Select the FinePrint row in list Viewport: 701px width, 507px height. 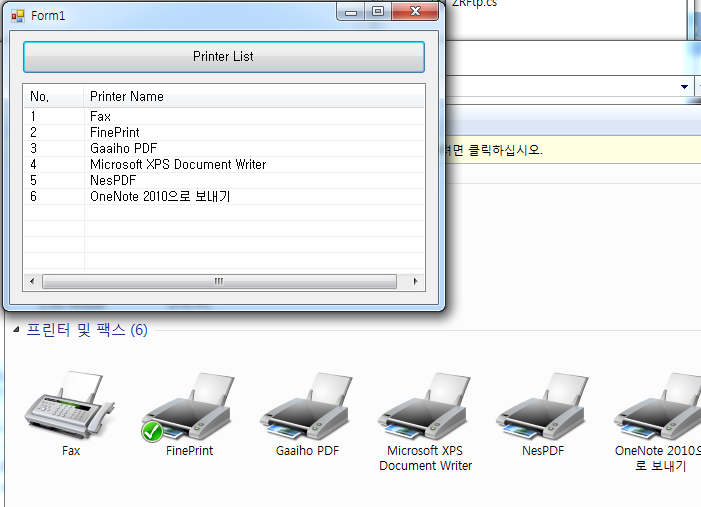224,132
